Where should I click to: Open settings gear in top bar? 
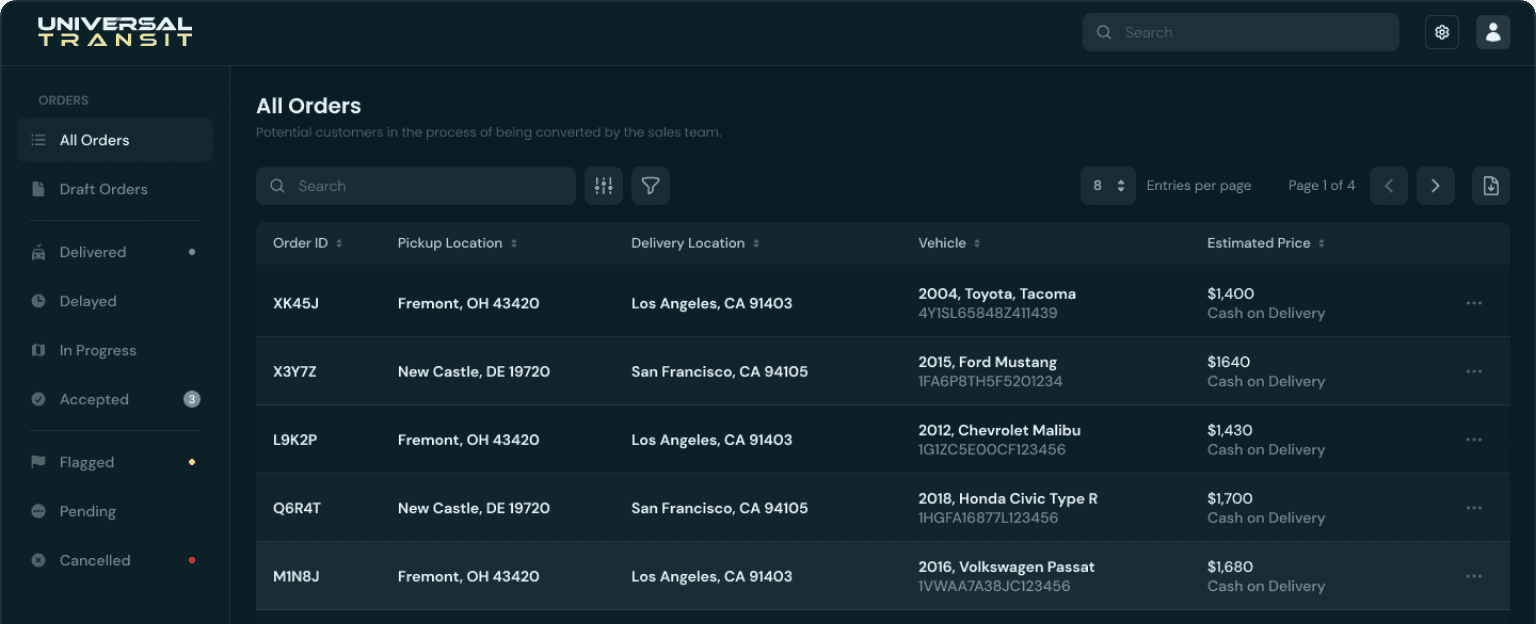[x=1441, y=32]
